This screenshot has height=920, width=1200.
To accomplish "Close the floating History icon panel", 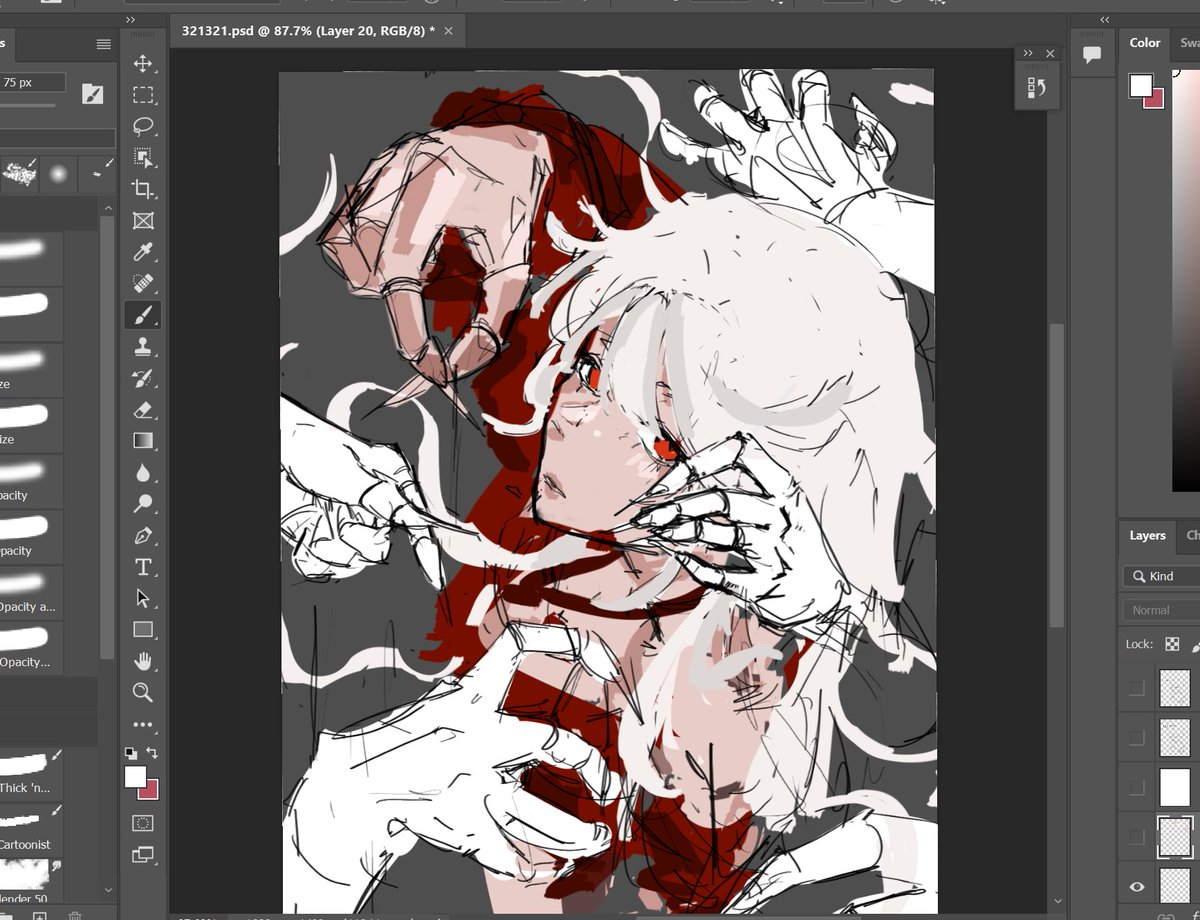I will coord(1050,53).
